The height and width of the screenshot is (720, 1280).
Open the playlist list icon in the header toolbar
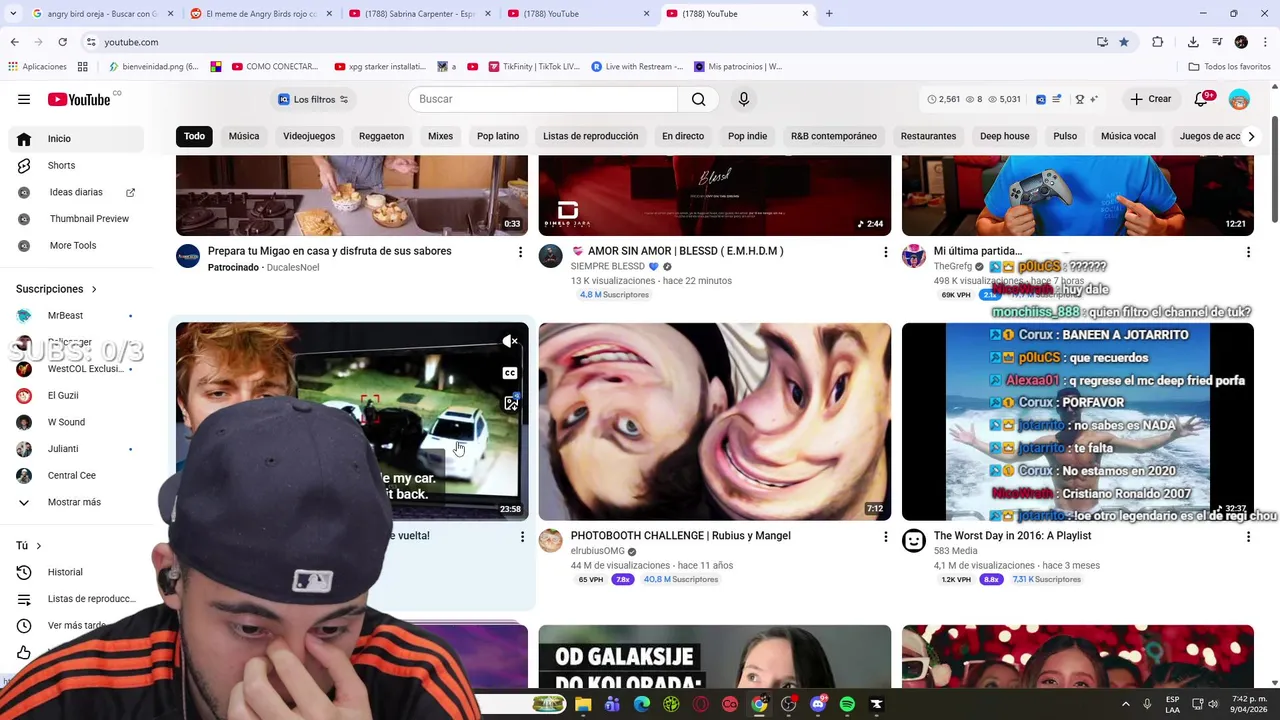(x=1057, y=99)
